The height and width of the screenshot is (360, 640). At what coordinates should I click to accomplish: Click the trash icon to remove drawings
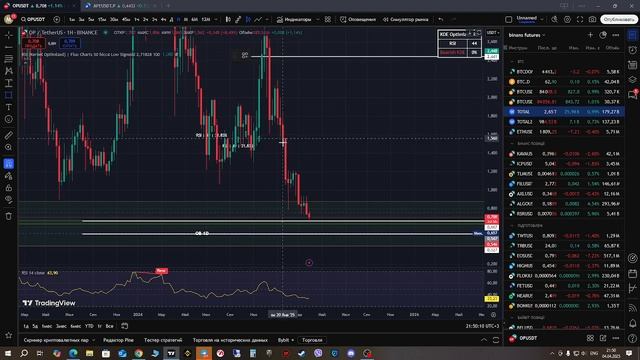[9, 216]
